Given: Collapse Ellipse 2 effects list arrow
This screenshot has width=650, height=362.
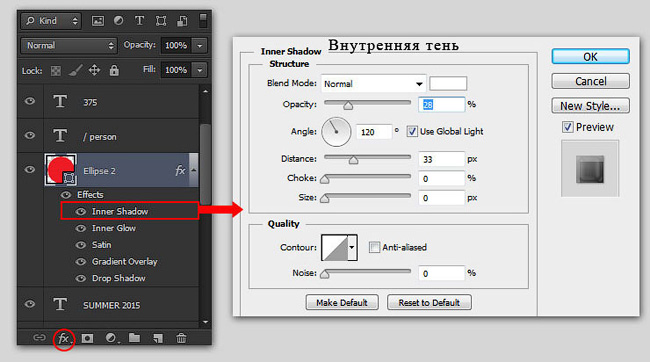Looking at the screenshot, I should 194,170.
